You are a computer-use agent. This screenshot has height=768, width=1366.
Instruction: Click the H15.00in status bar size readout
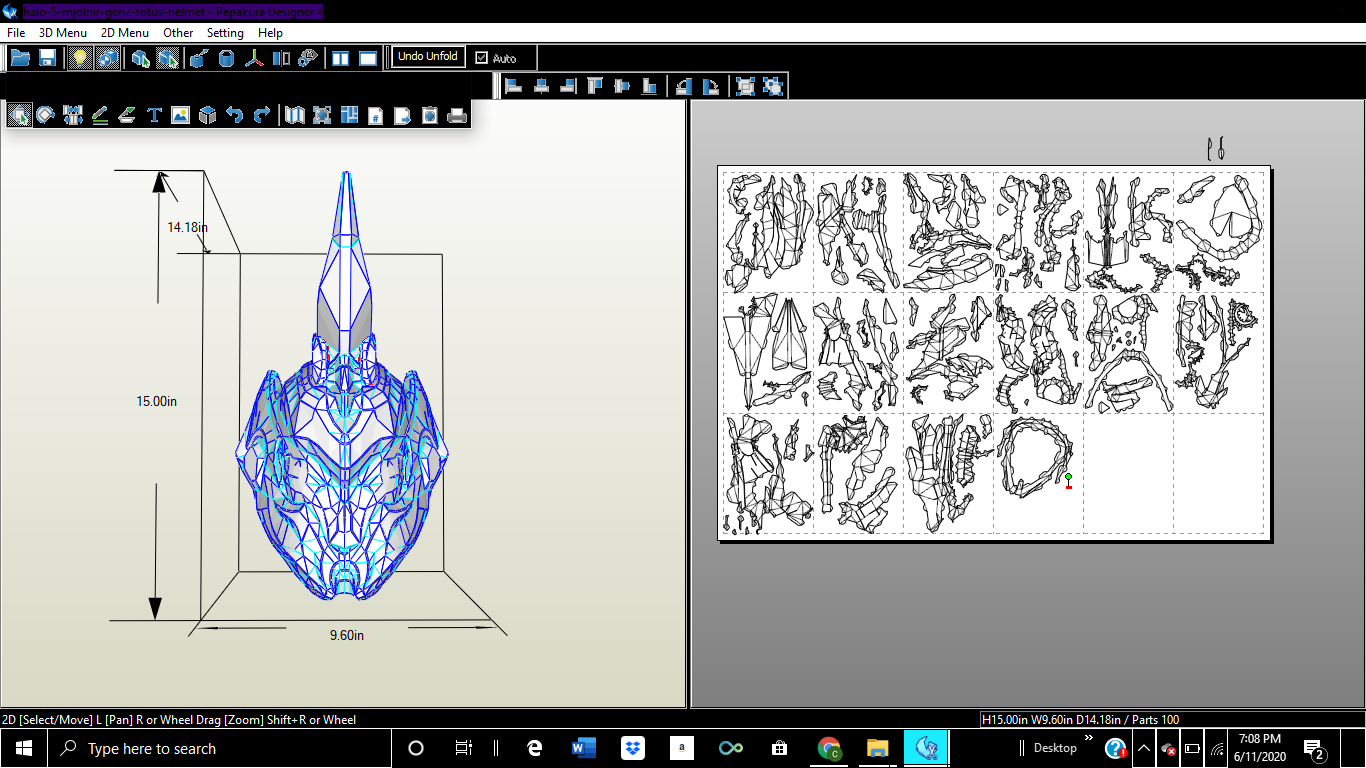(x=1080, y=719)
